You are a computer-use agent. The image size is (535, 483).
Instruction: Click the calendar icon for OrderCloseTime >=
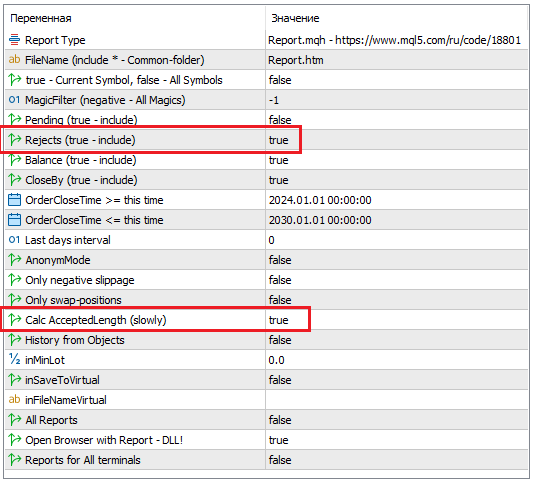coord(14,200)
